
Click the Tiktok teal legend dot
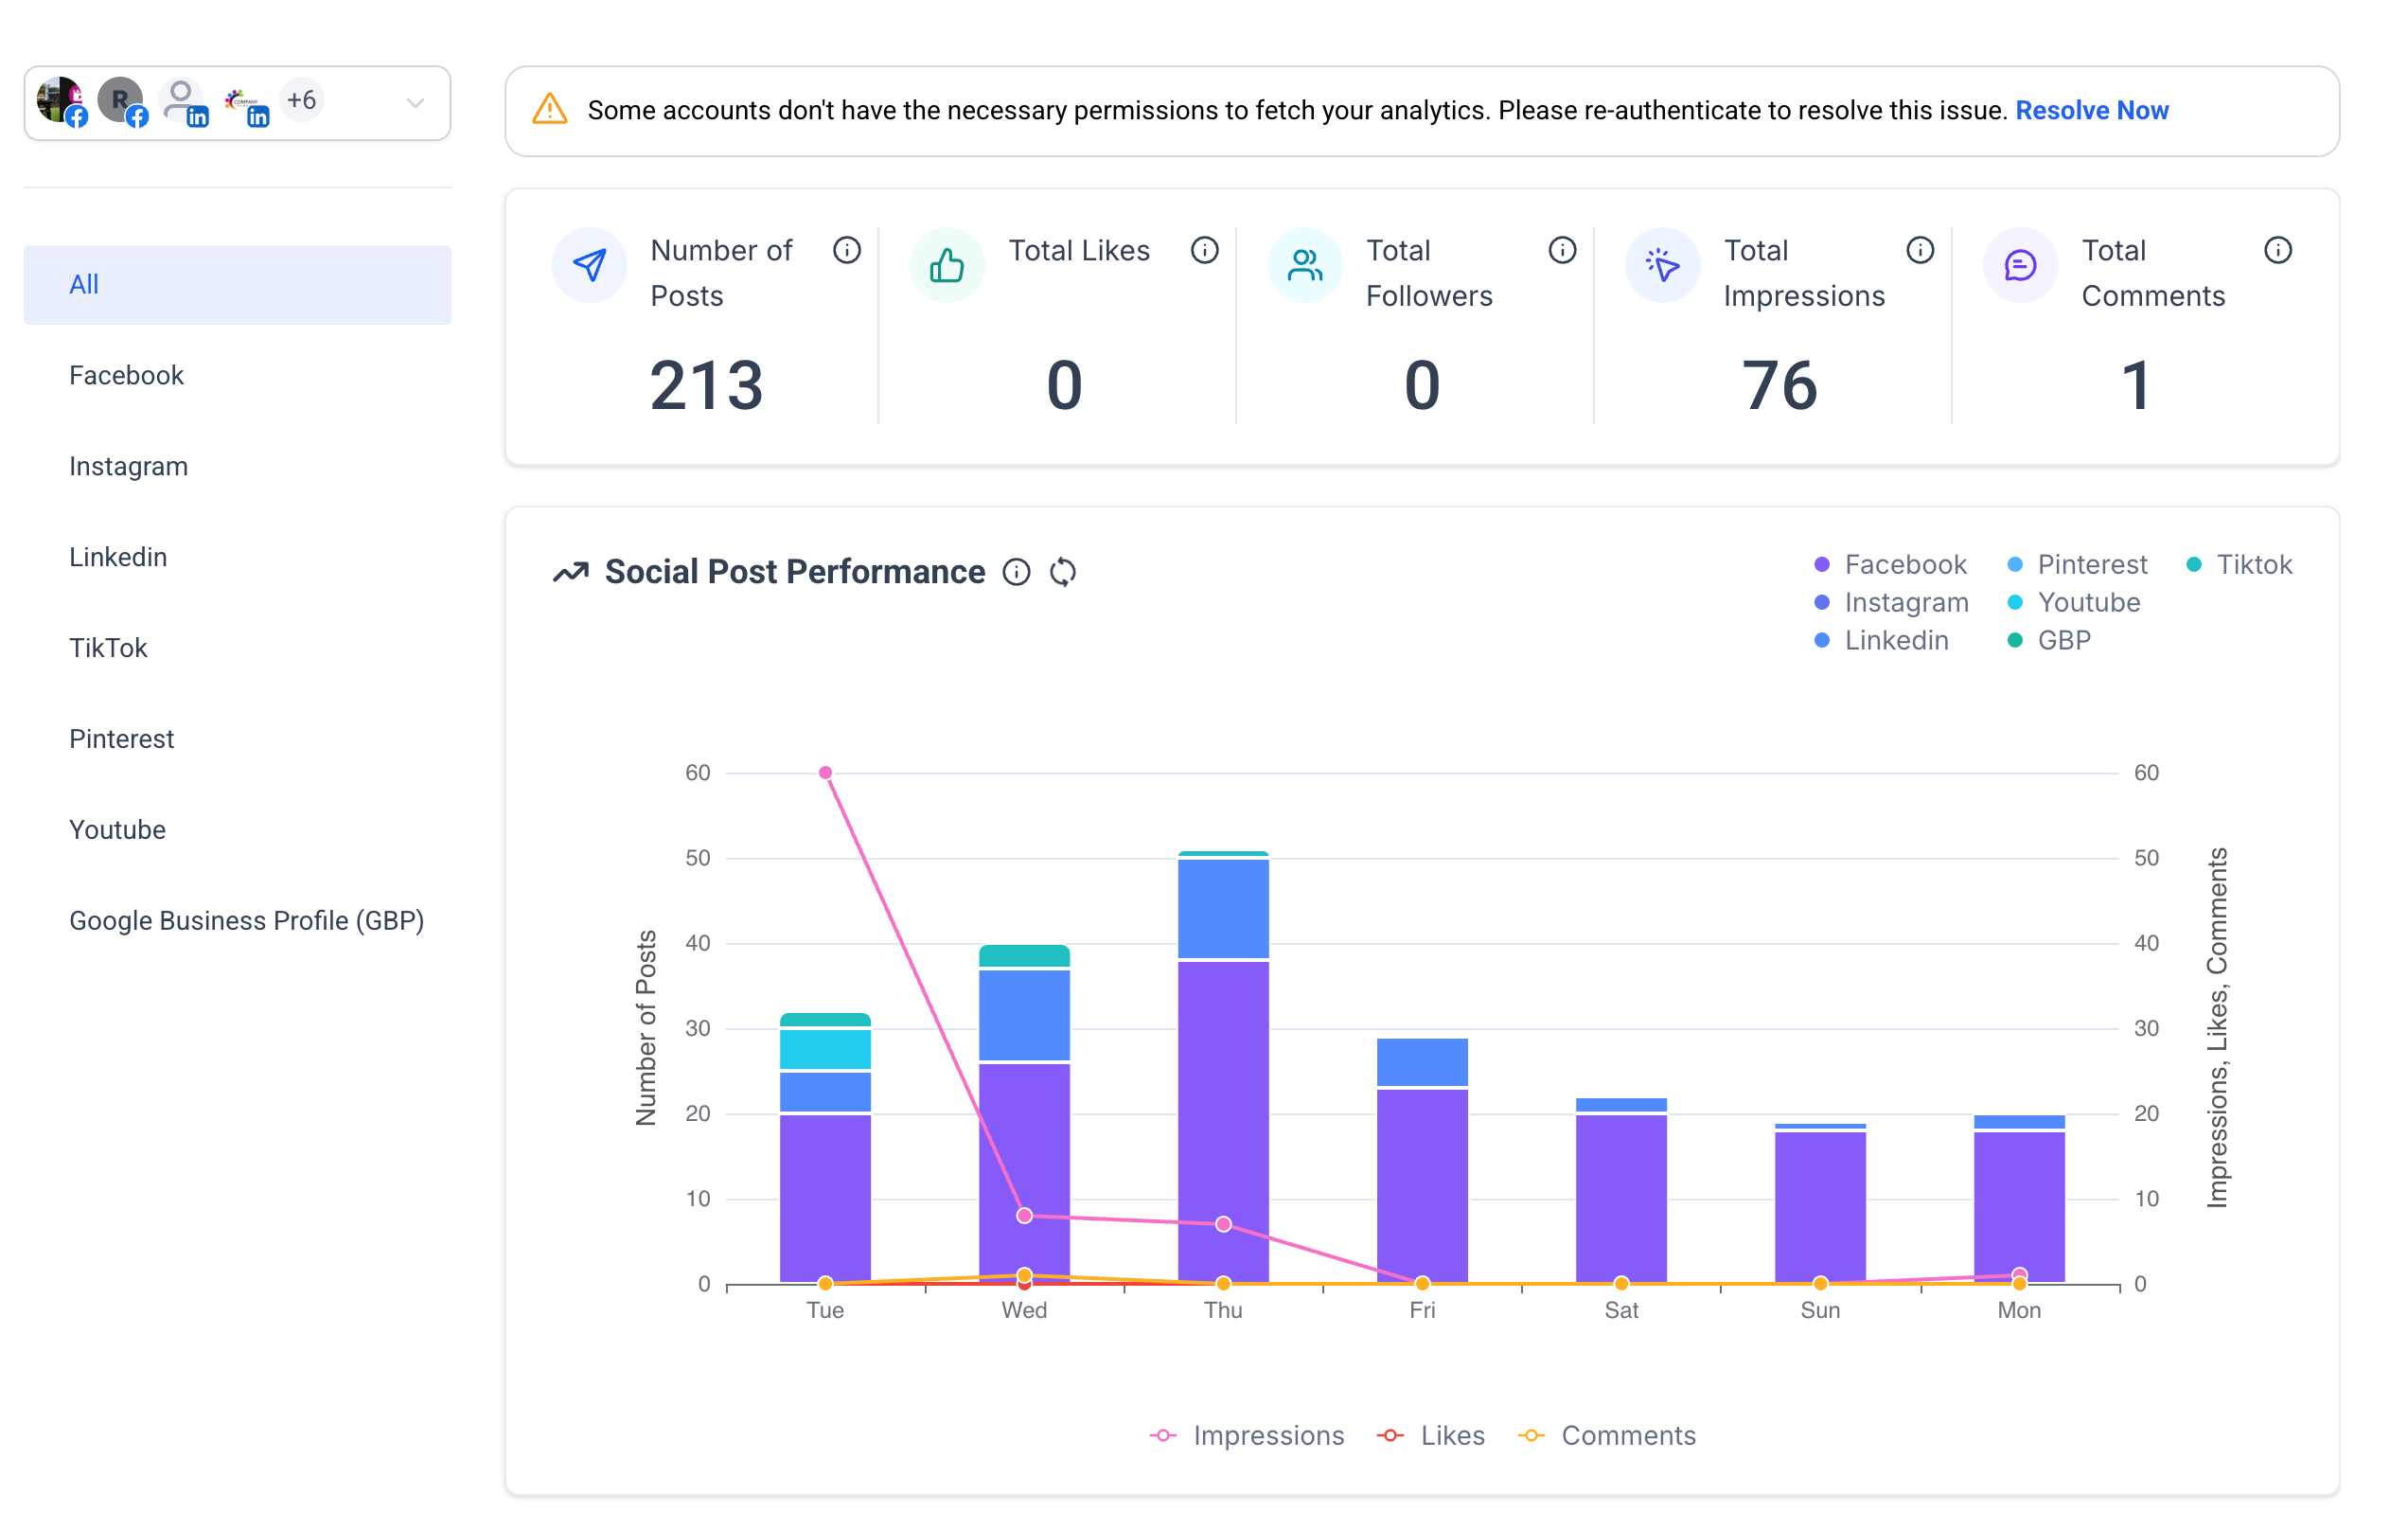coord(2193,564)
